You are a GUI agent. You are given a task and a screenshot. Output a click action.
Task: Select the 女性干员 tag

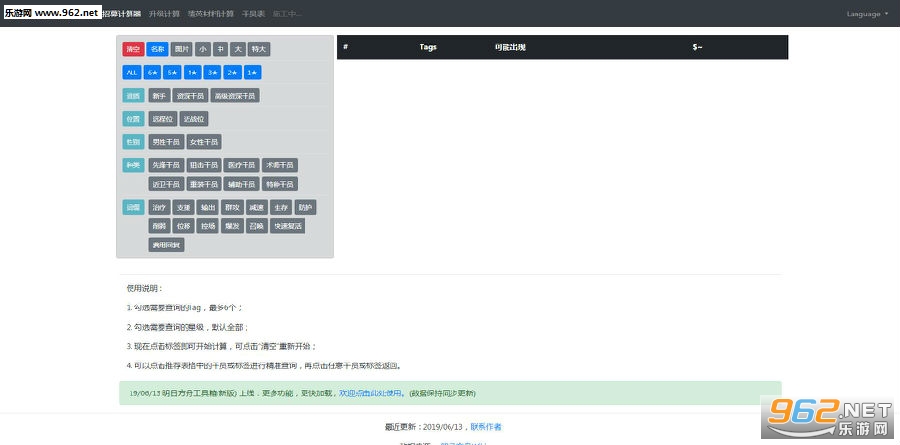pos(204,142)
